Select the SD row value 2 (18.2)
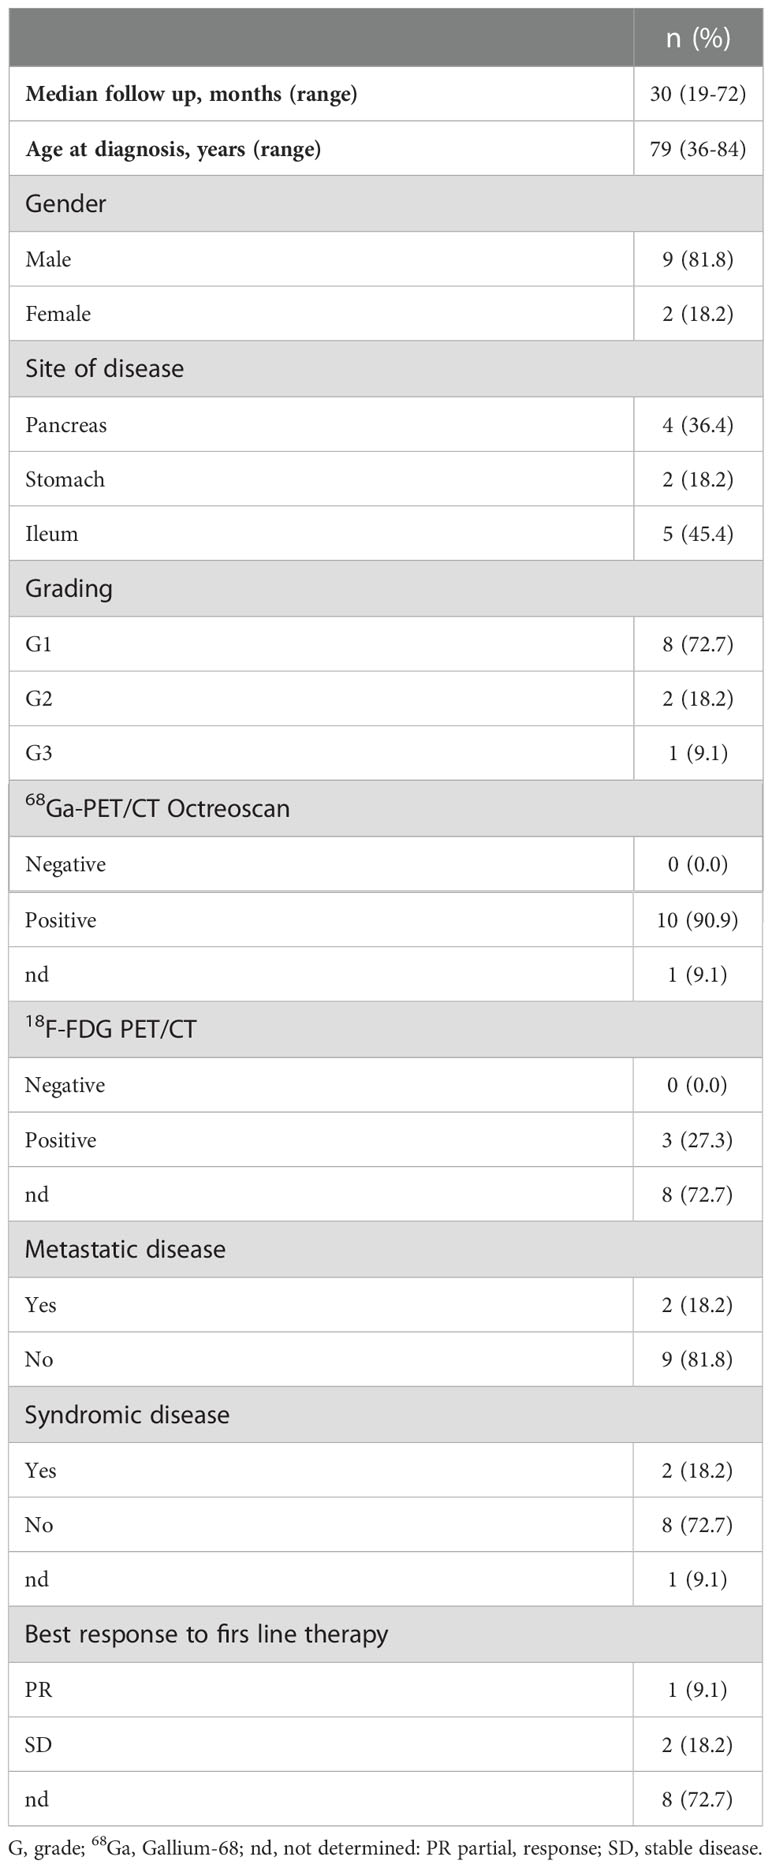Viewport: 772px width, 1868px height. 698,1745
